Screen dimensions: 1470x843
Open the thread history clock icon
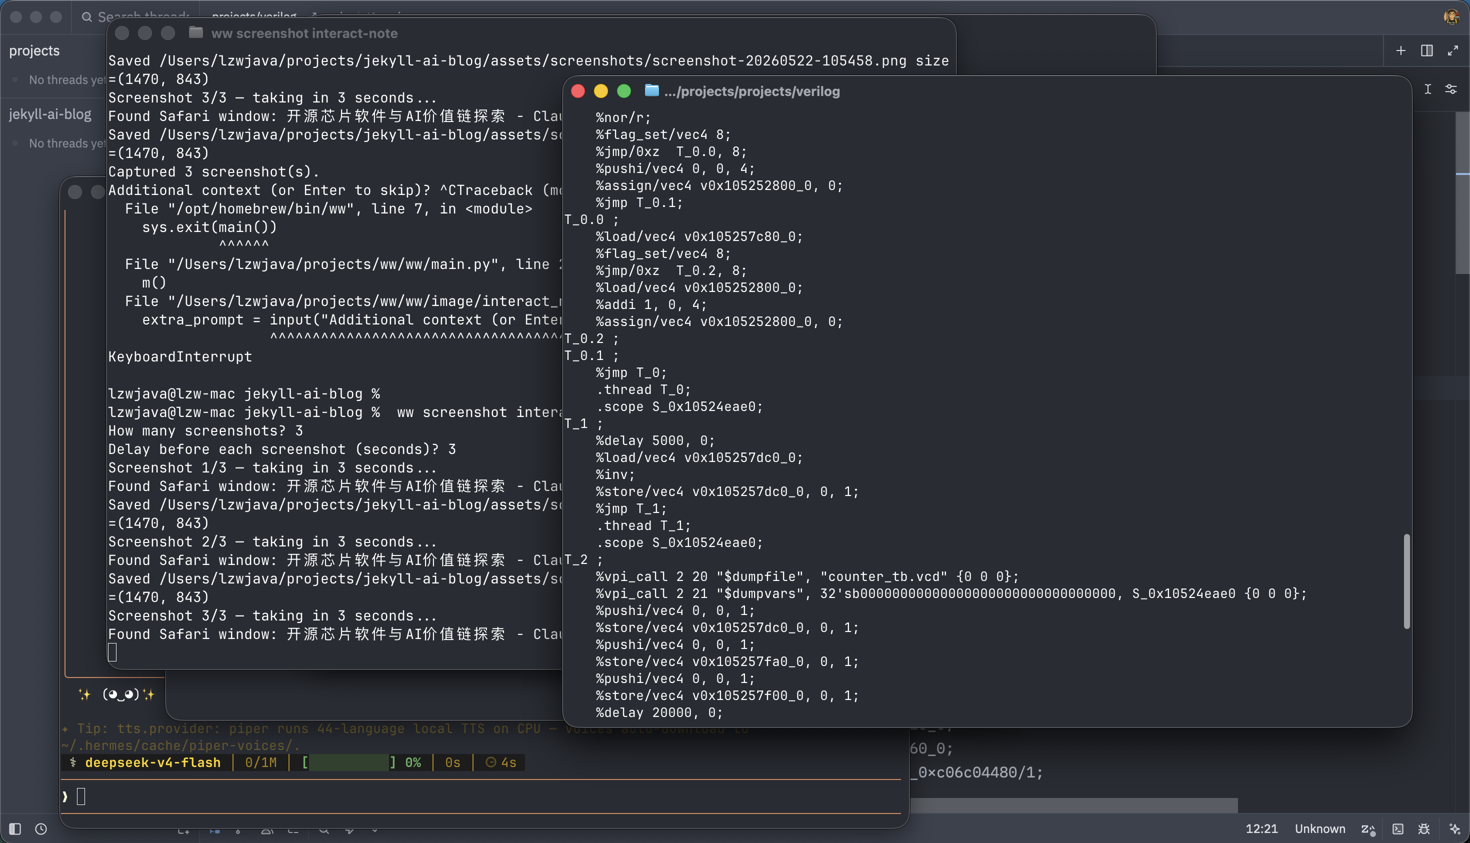point(41,829)
